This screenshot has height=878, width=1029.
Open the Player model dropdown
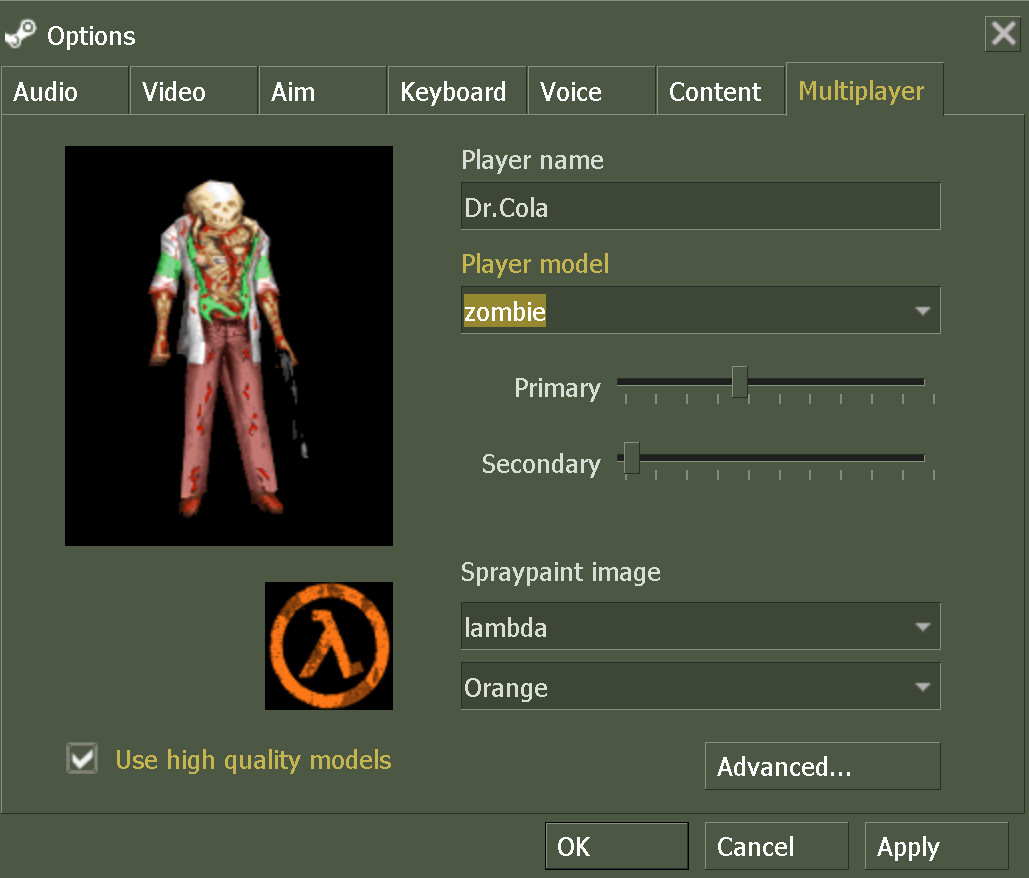700,310
